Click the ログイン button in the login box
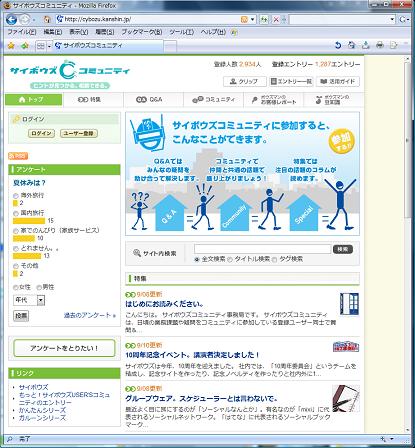The width and height of the screenshot is (415, 448). point(41,133)
